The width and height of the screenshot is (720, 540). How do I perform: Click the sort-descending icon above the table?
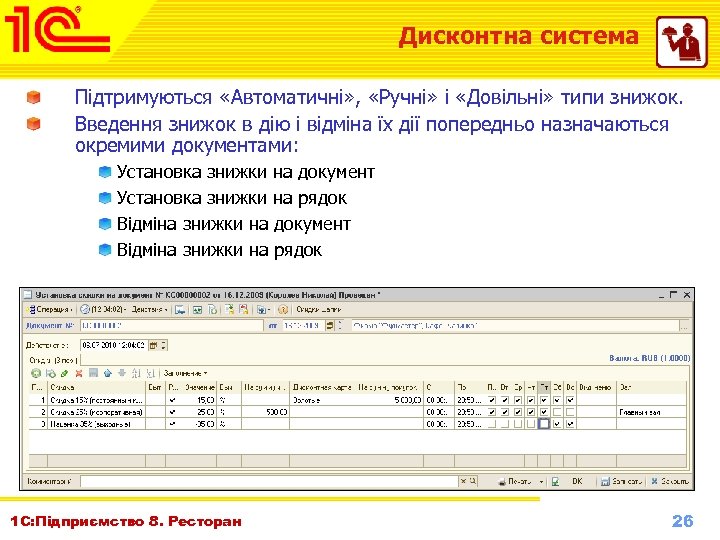[150, 373]
